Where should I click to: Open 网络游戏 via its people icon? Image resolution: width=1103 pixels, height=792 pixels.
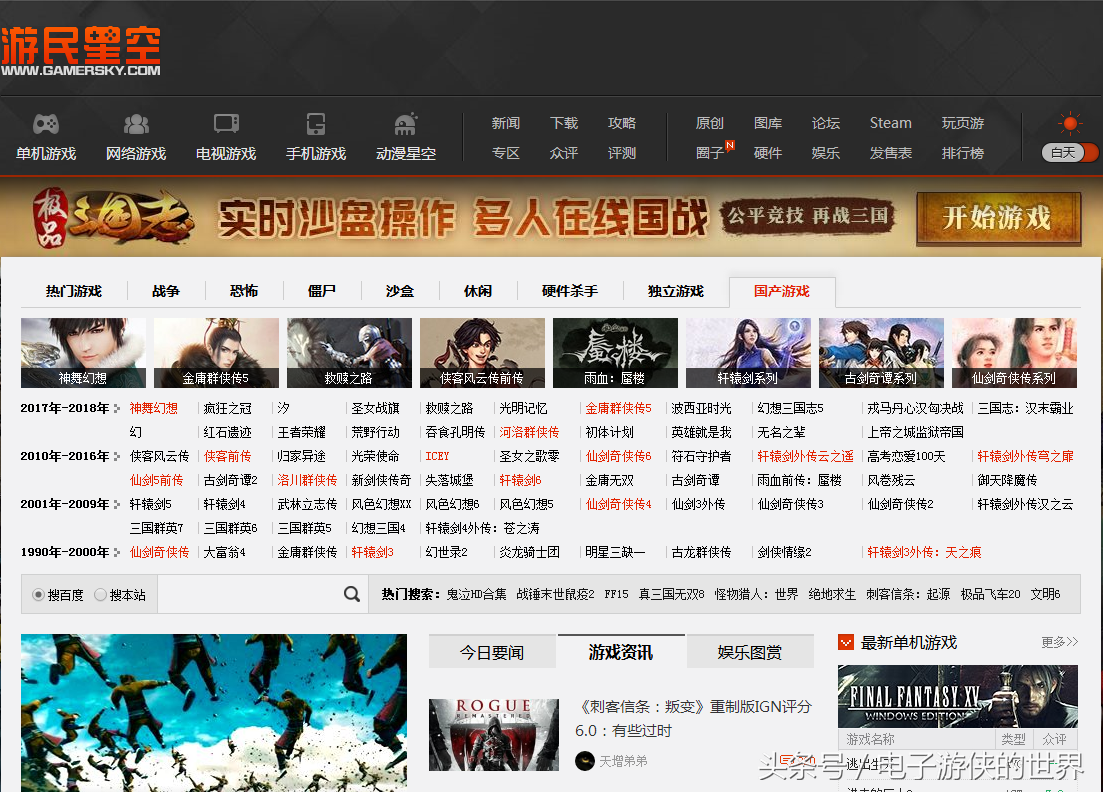pos(136,124)
